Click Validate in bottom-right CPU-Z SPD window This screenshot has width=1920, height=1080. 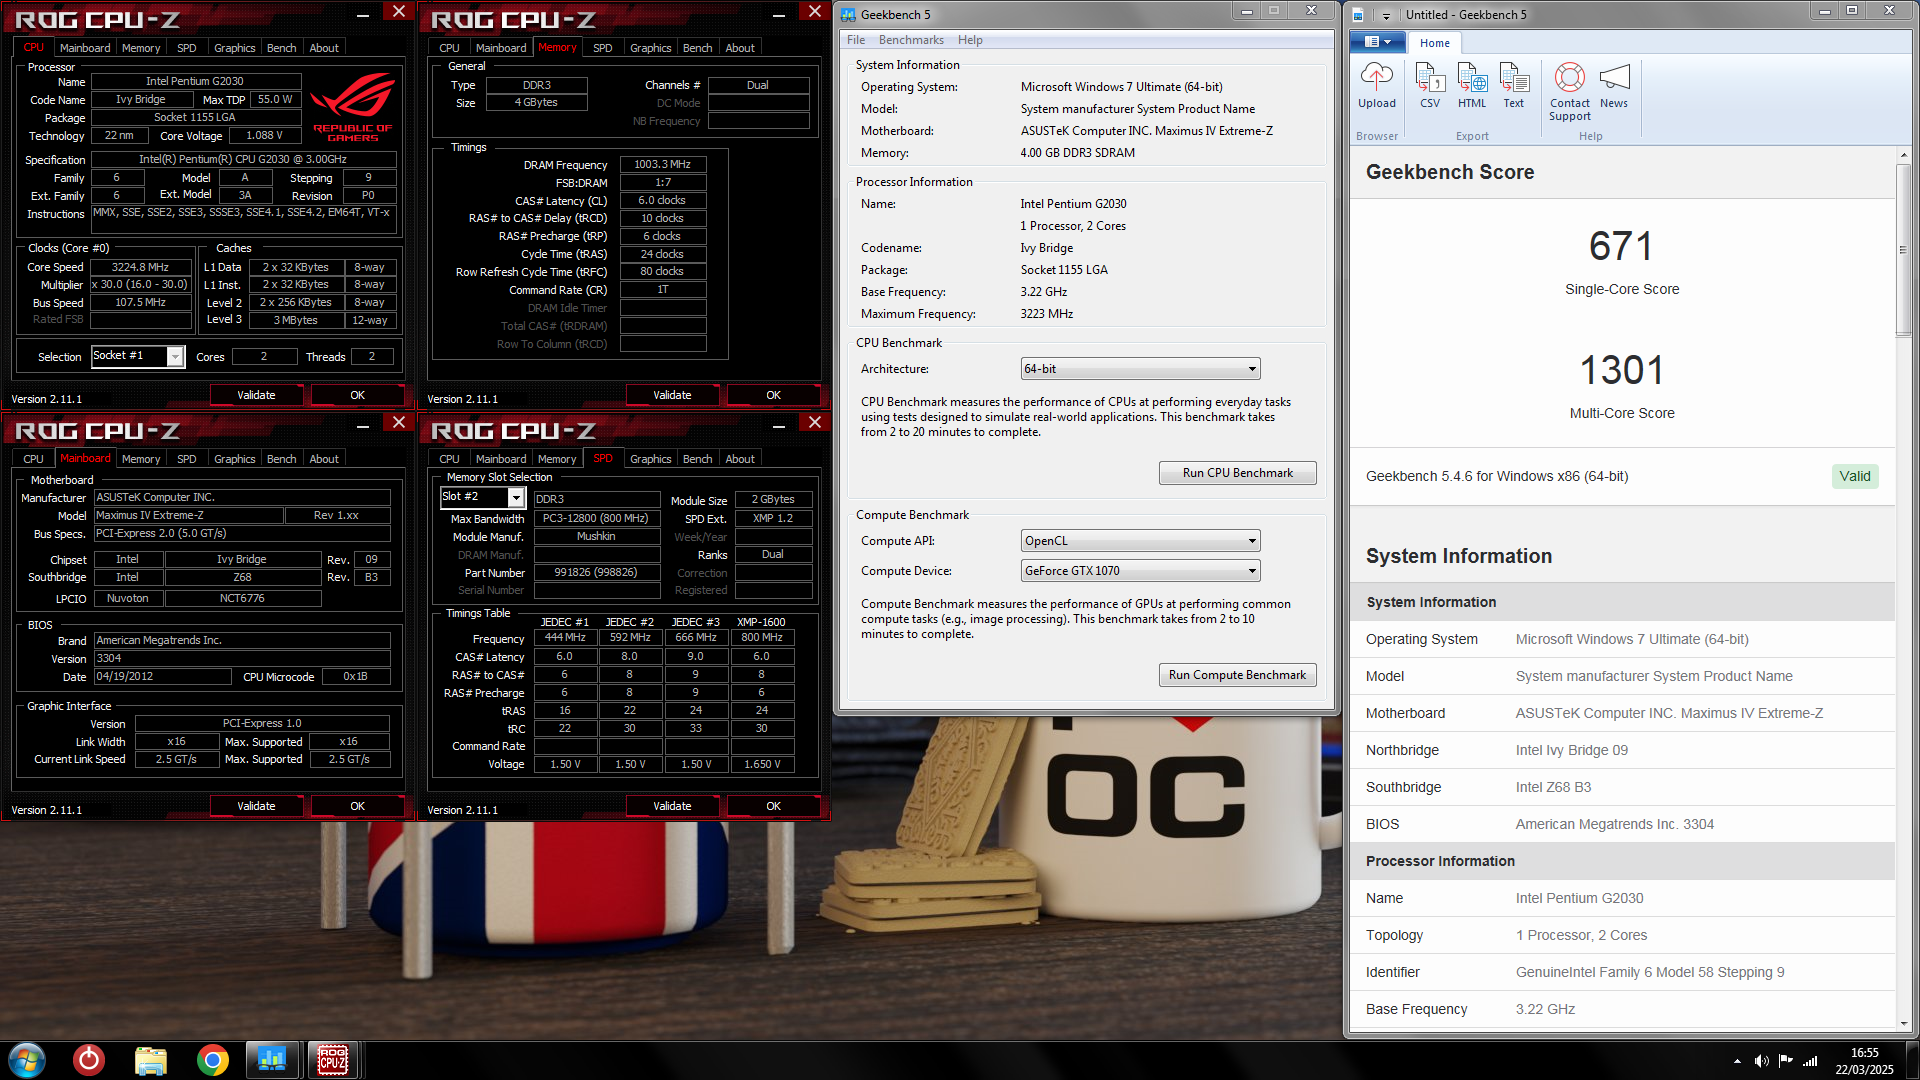(672, 806)
